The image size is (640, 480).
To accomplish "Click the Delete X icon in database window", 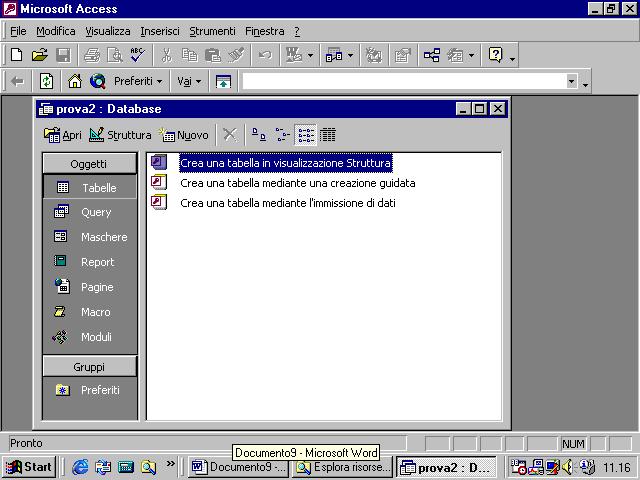I will coord(229,135).
